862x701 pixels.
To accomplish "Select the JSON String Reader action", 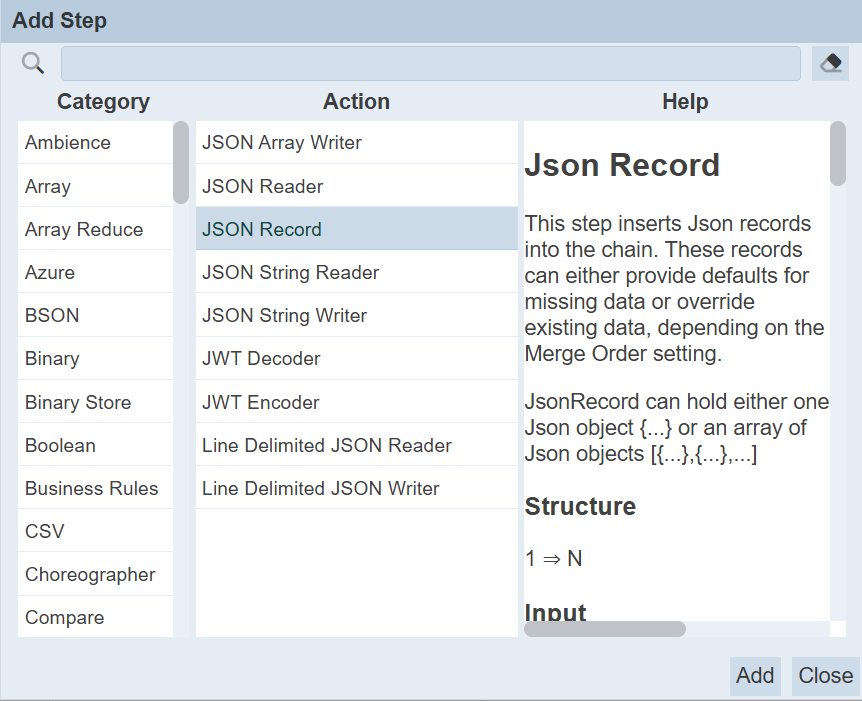I will click(357, 272).
